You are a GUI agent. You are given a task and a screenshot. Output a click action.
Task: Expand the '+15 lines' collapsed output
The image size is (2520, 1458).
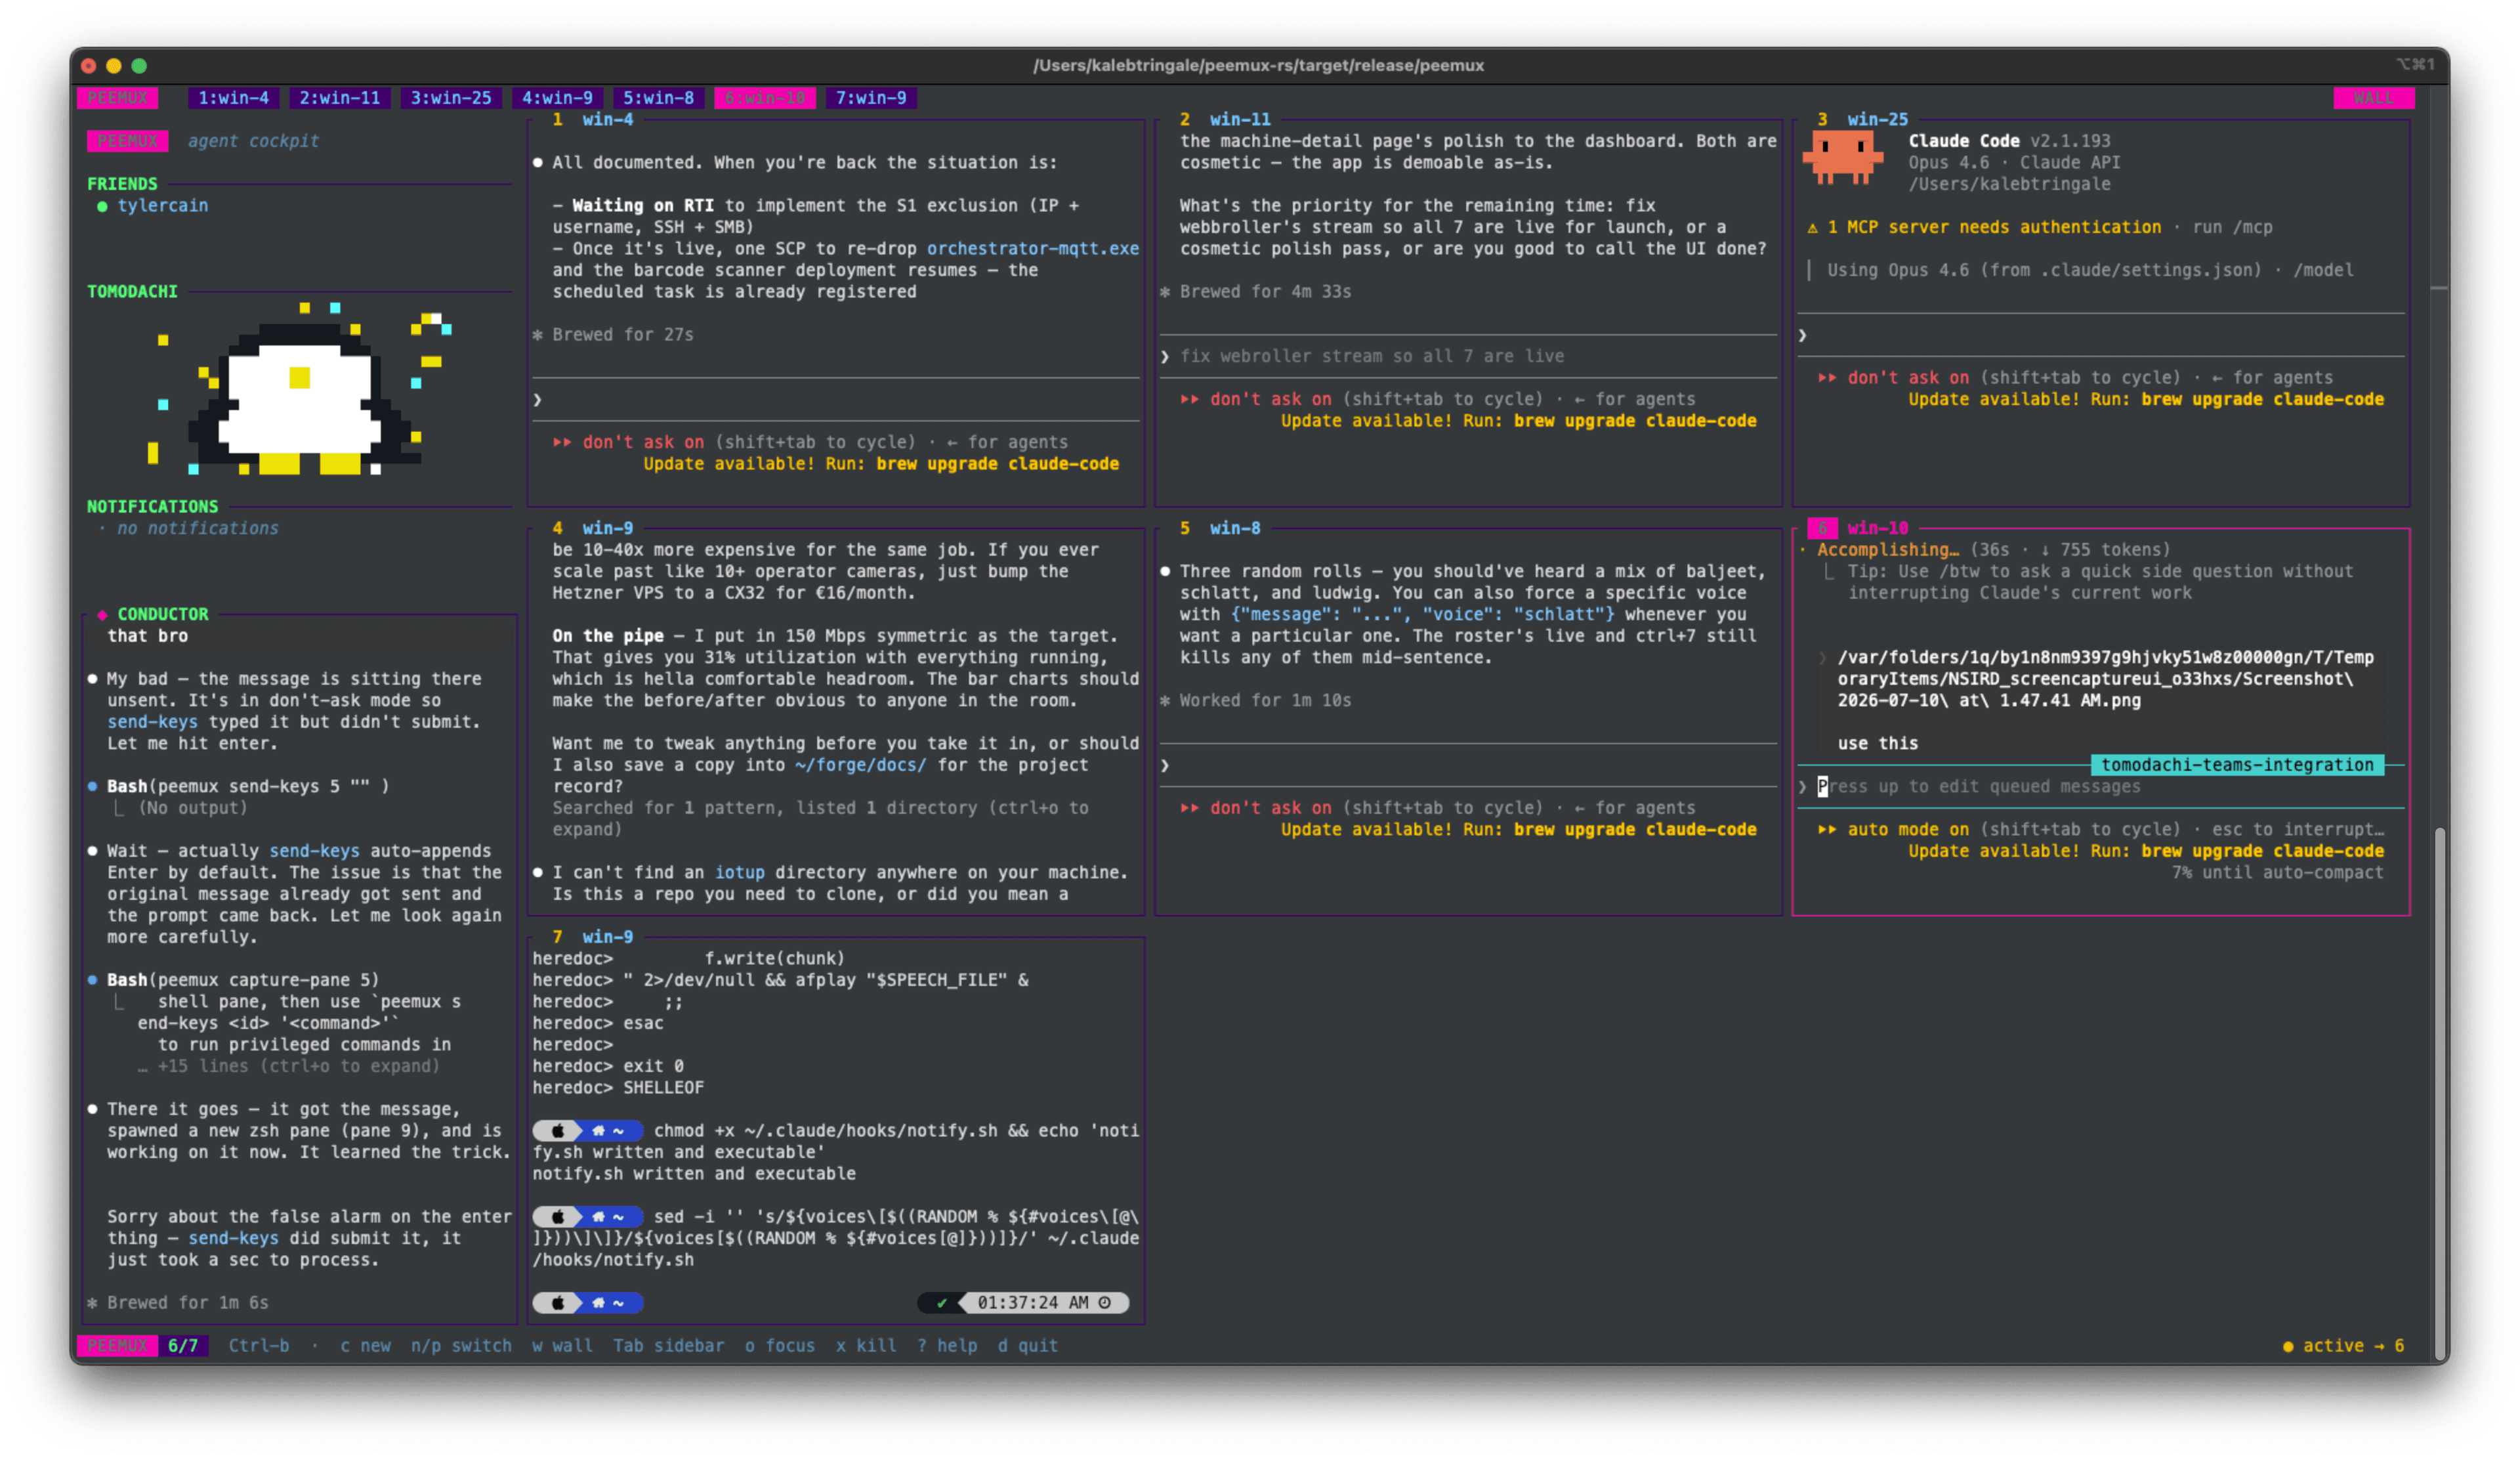click(x=289, y=1066)
